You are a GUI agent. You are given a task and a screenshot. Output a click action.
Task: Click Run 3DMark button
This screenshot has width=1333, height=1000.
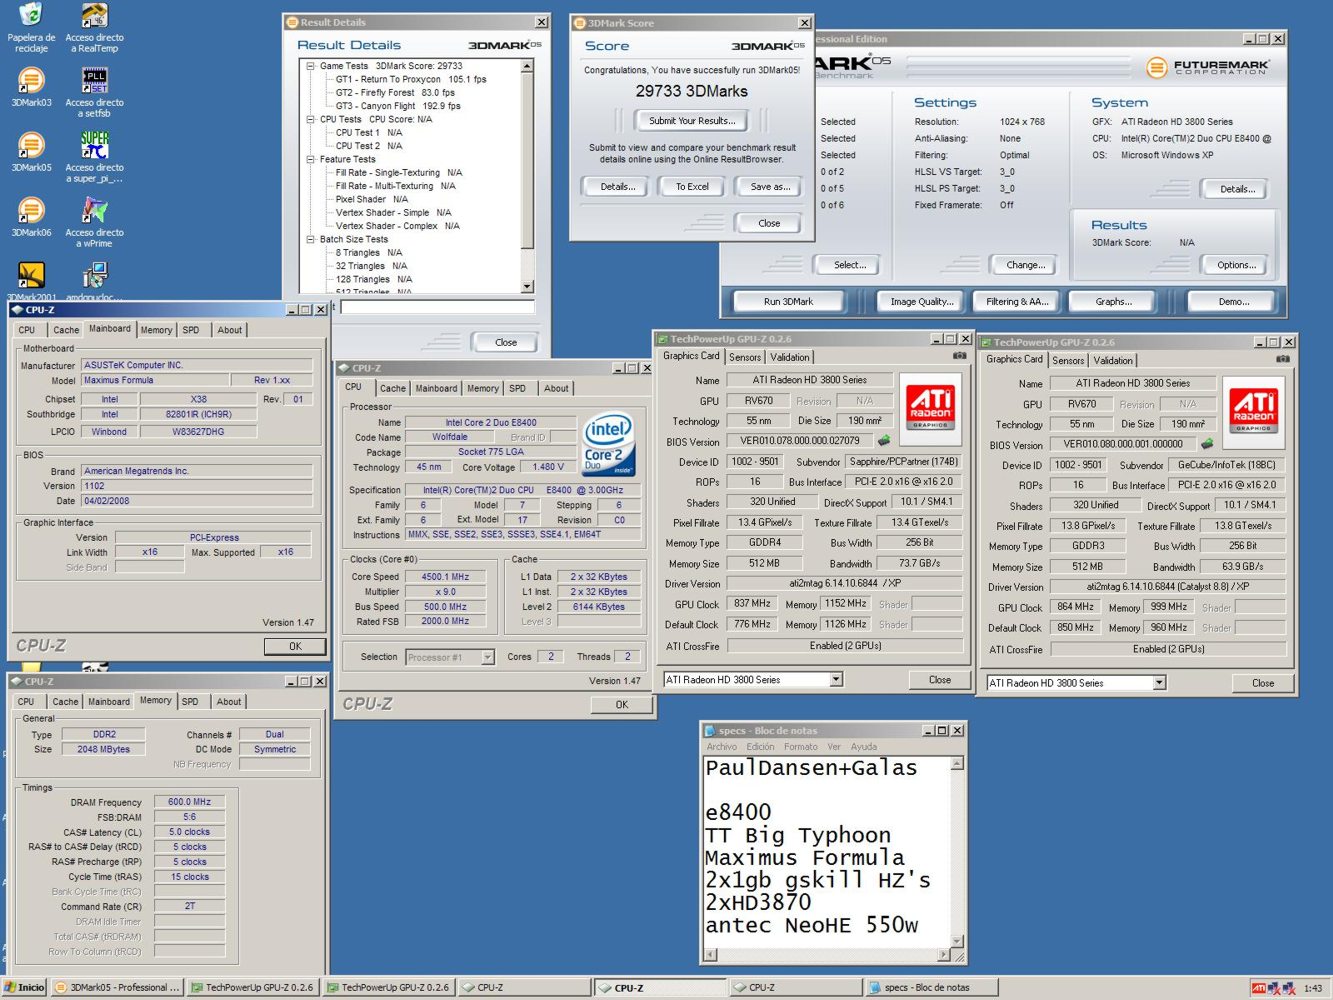pos(788,301)
